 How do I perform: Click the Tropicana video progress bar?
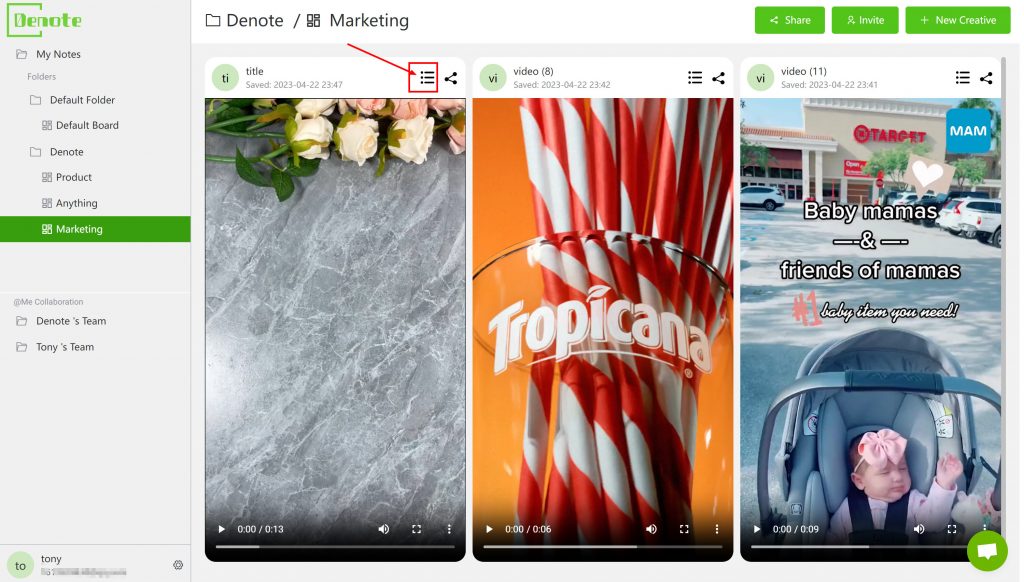[603, 547]
